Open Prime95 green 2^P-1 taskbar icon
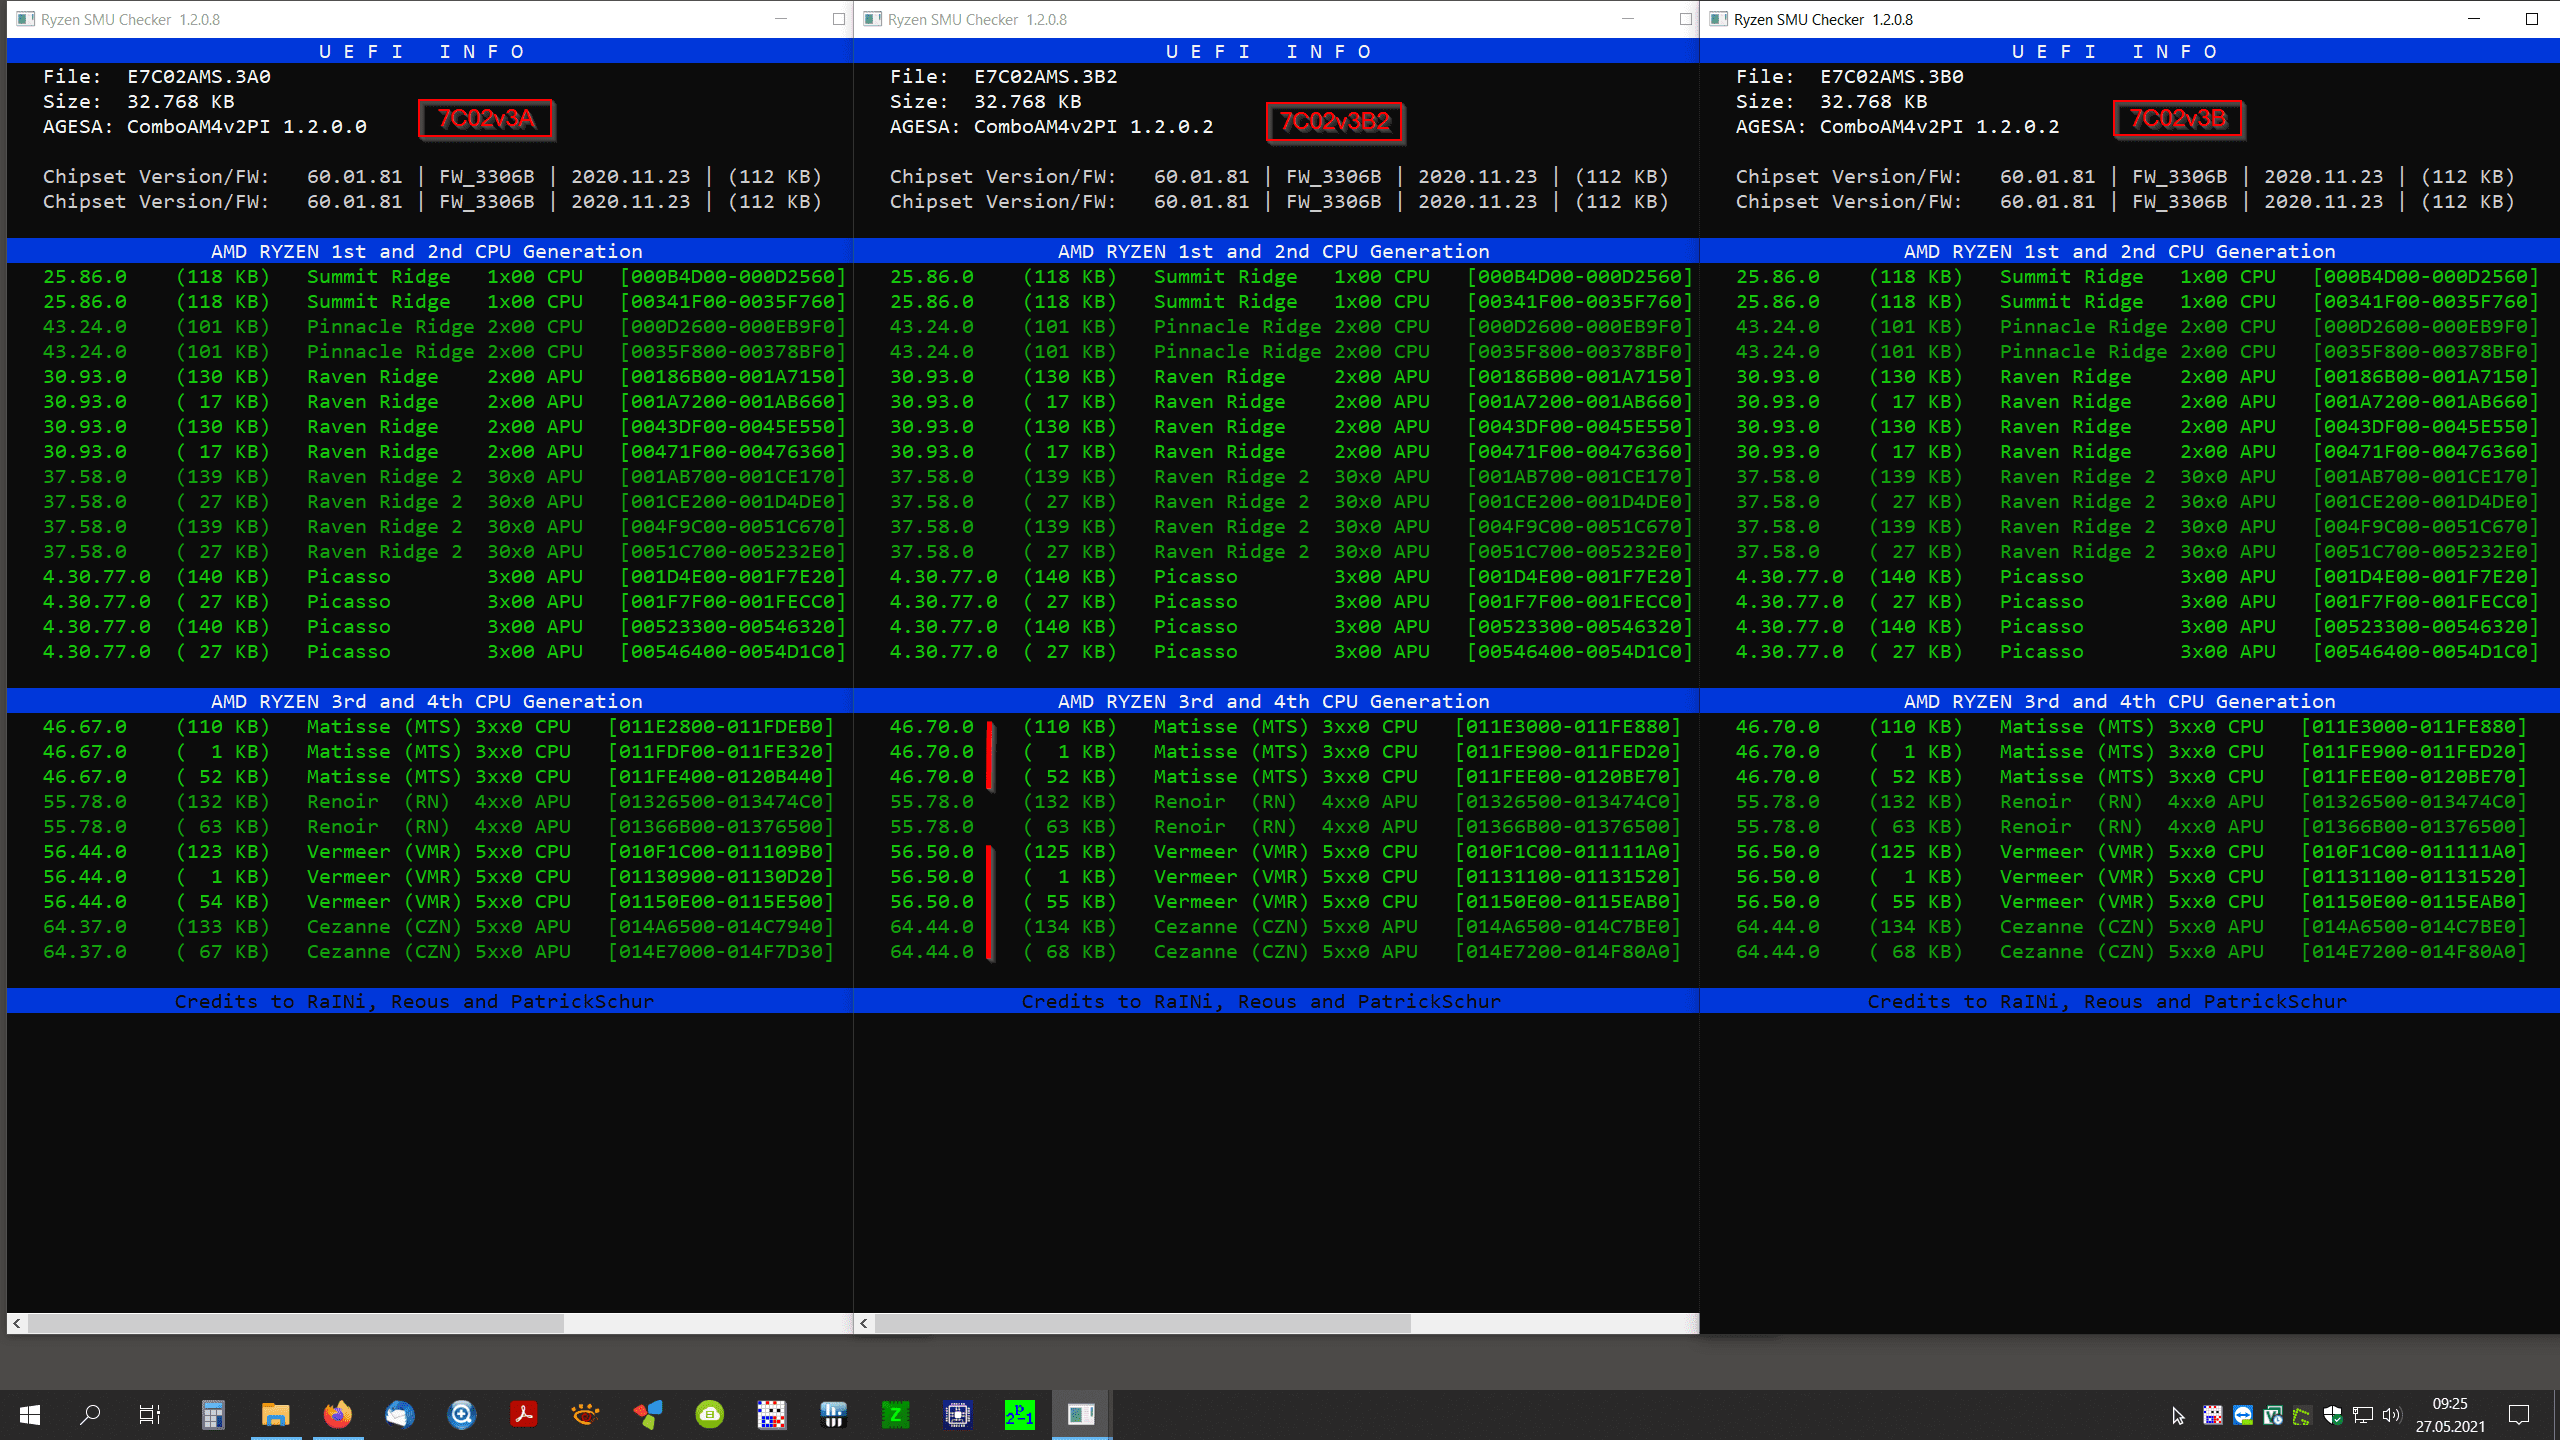This screenshot has height=1440, width=2560. (1020, 1414)
